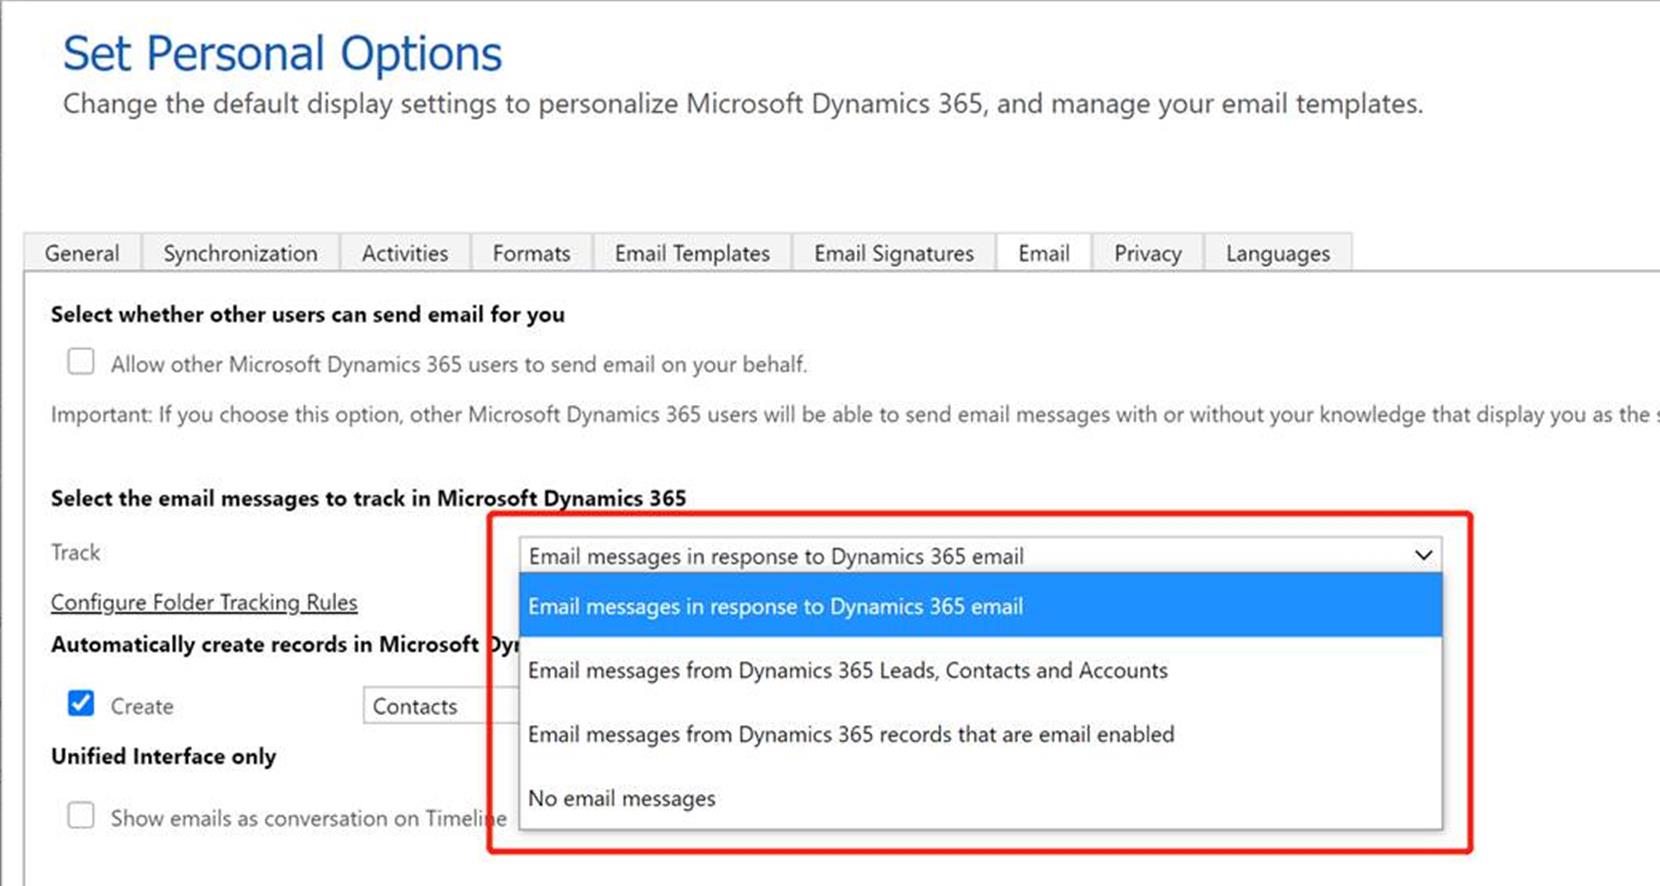Click 'Select whether other users can send email for you' heading
Screen dimensions: 1660x886
(x=308, y=314)
